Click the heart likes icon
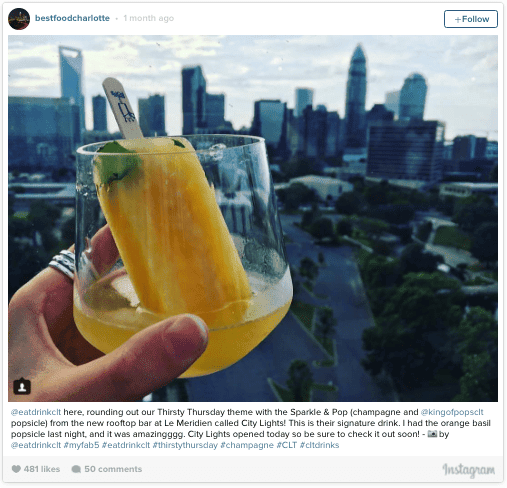507x488 pixels. pyautogui.click(x=16, y=469)
